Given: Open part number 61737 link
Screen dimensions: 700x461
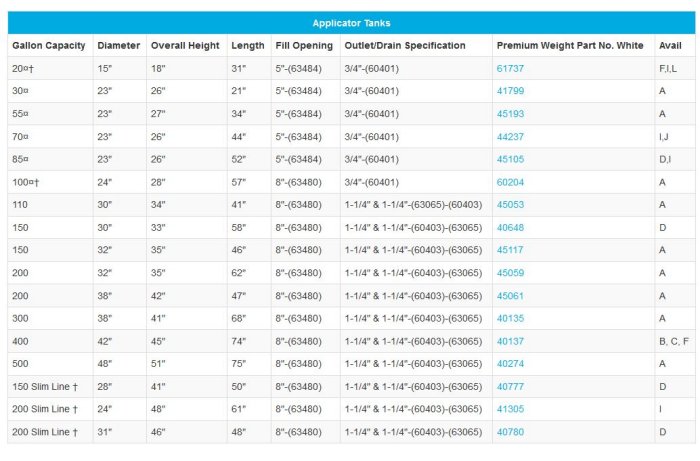Looking at the screenshot, I should (510, 69).
